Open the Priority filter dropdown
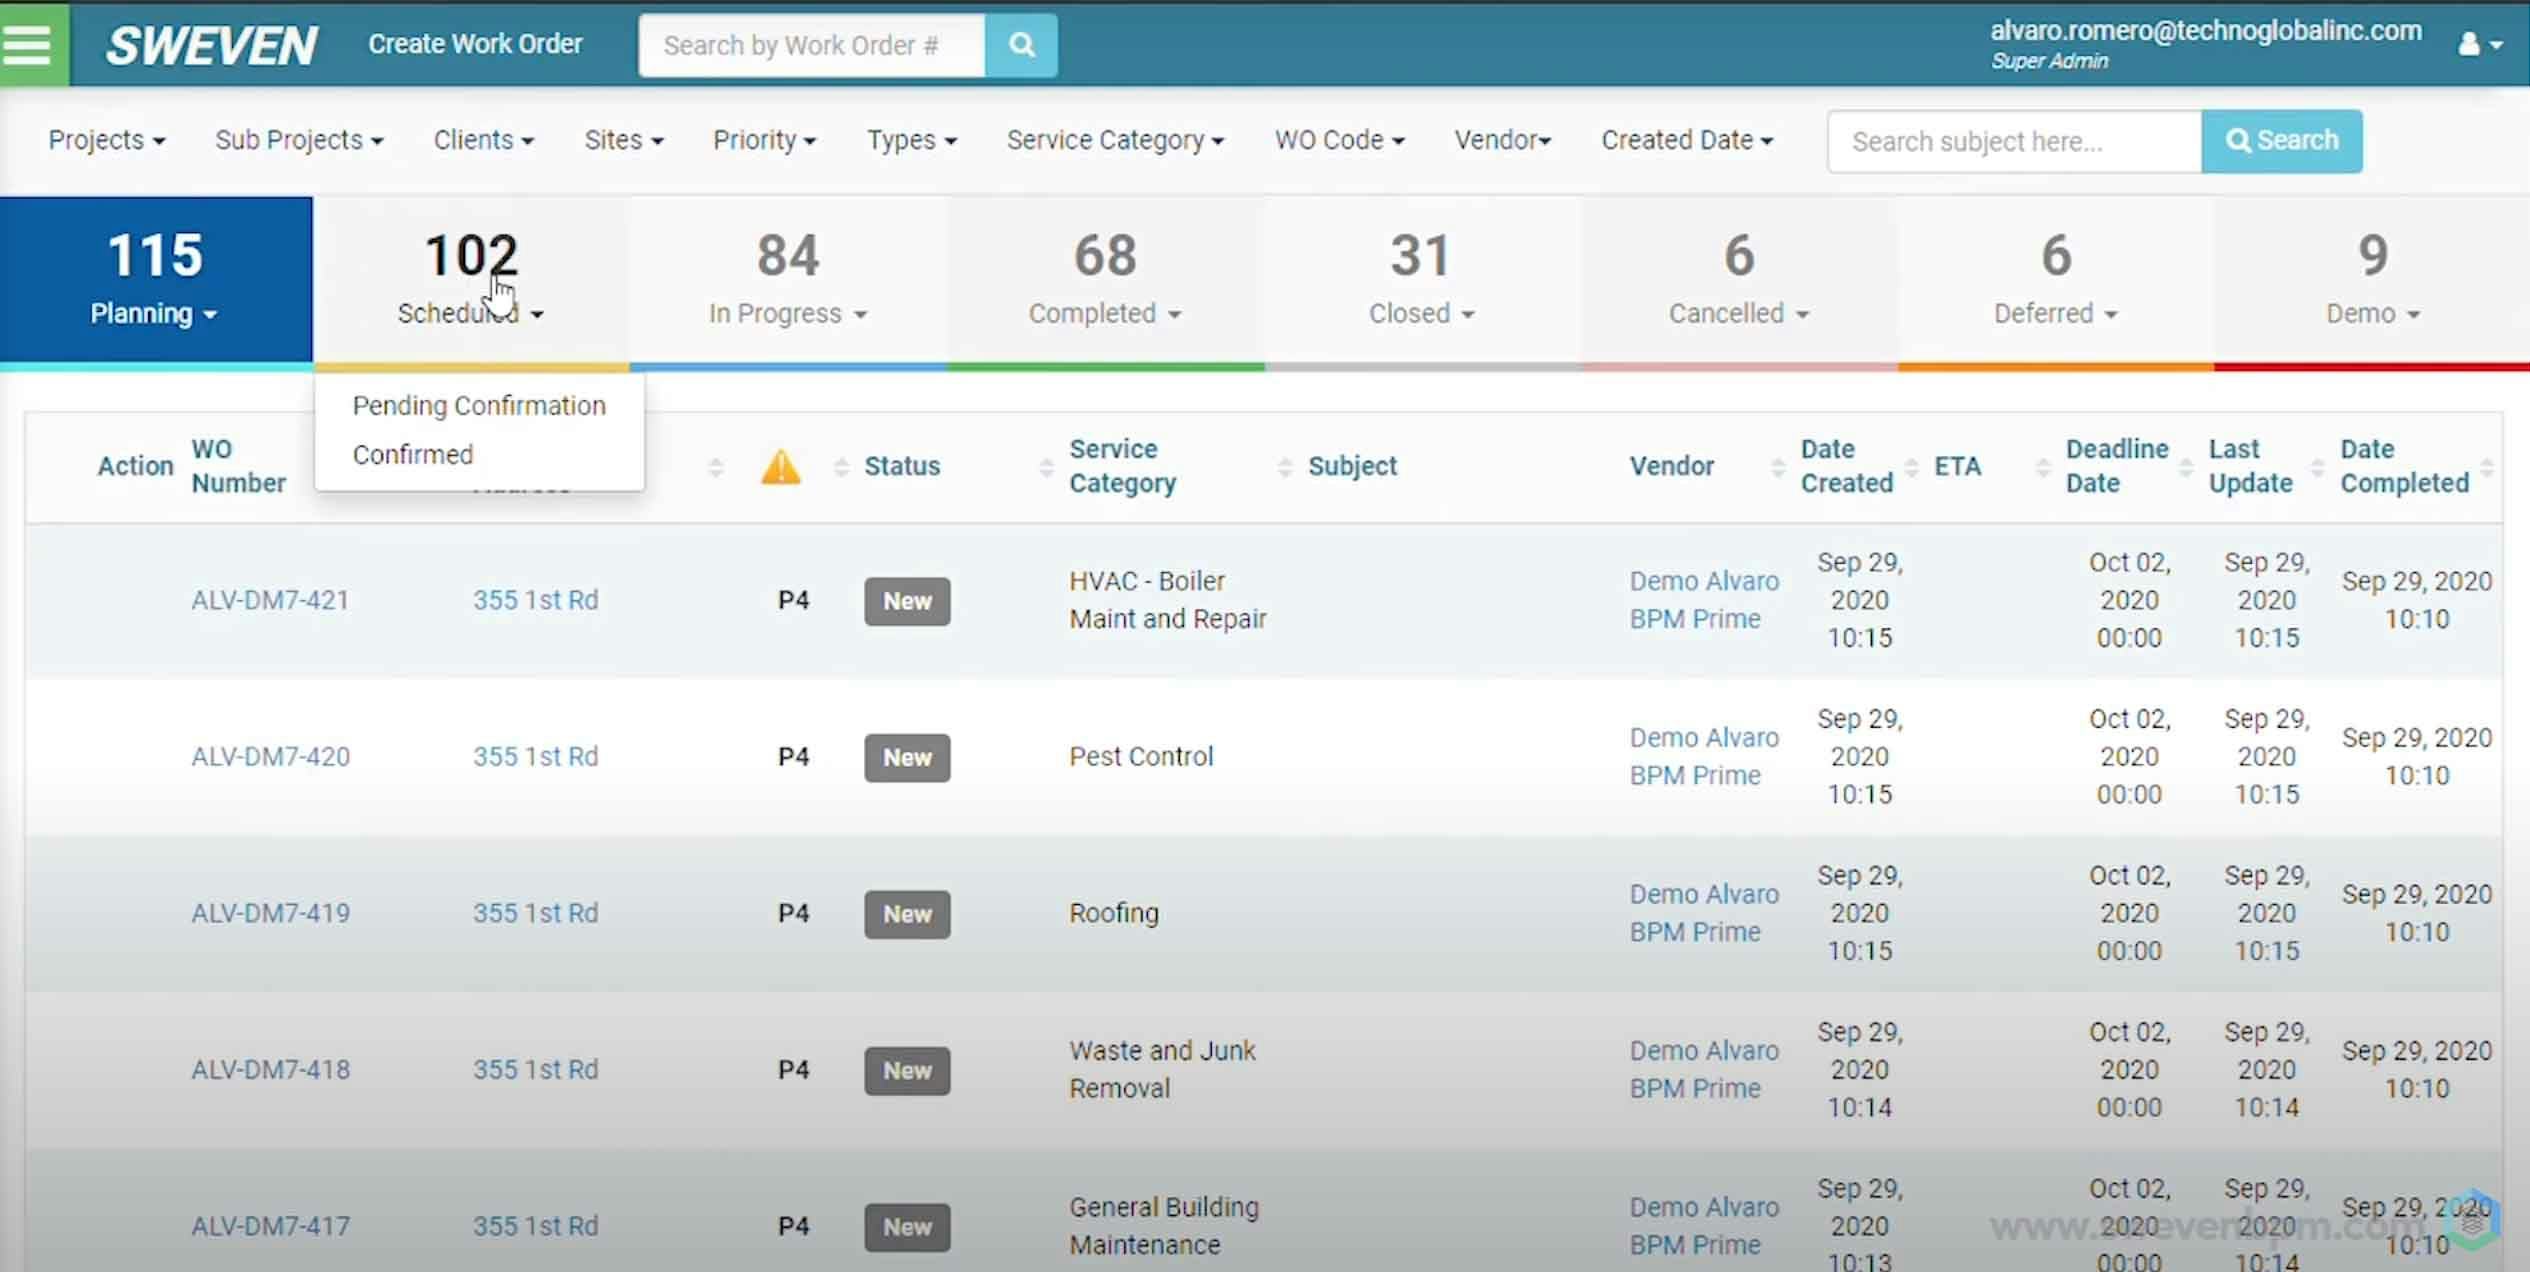This screenshot has width=2530, height=1272. [765, 140]
